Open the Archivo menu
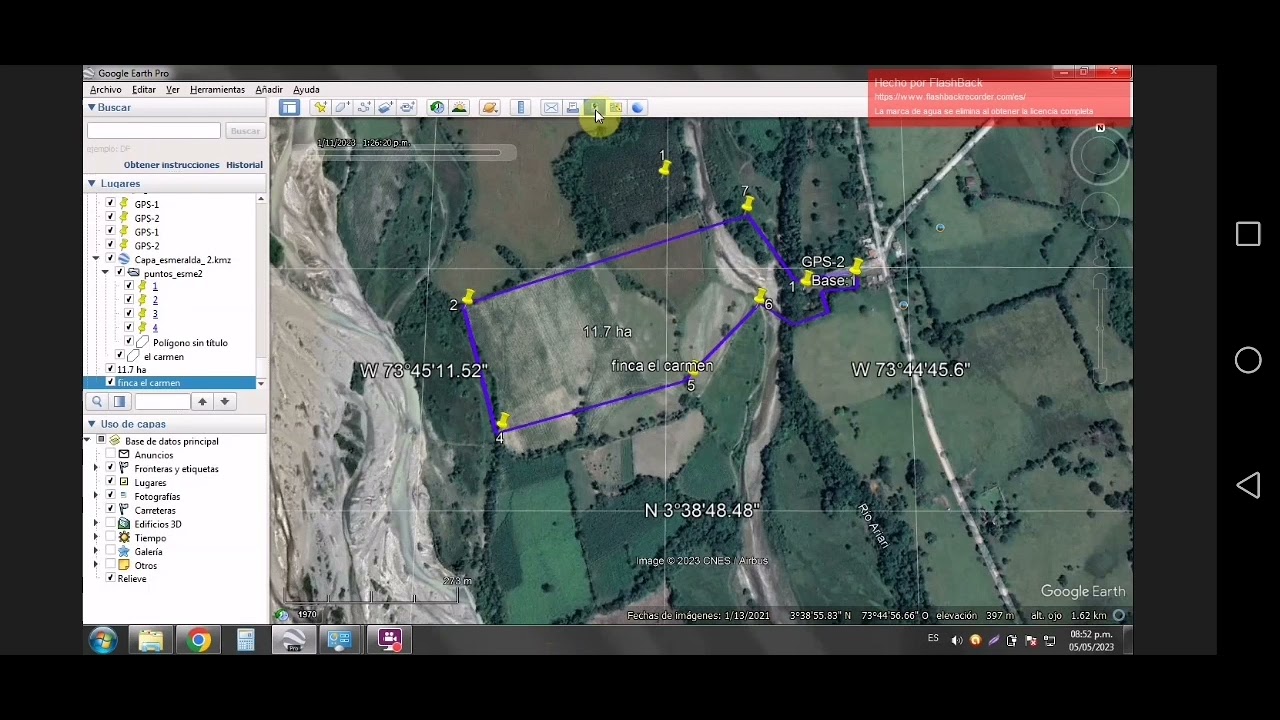Image resolution: width=1280 pixels, height=720 pixels. click(105, 90)
